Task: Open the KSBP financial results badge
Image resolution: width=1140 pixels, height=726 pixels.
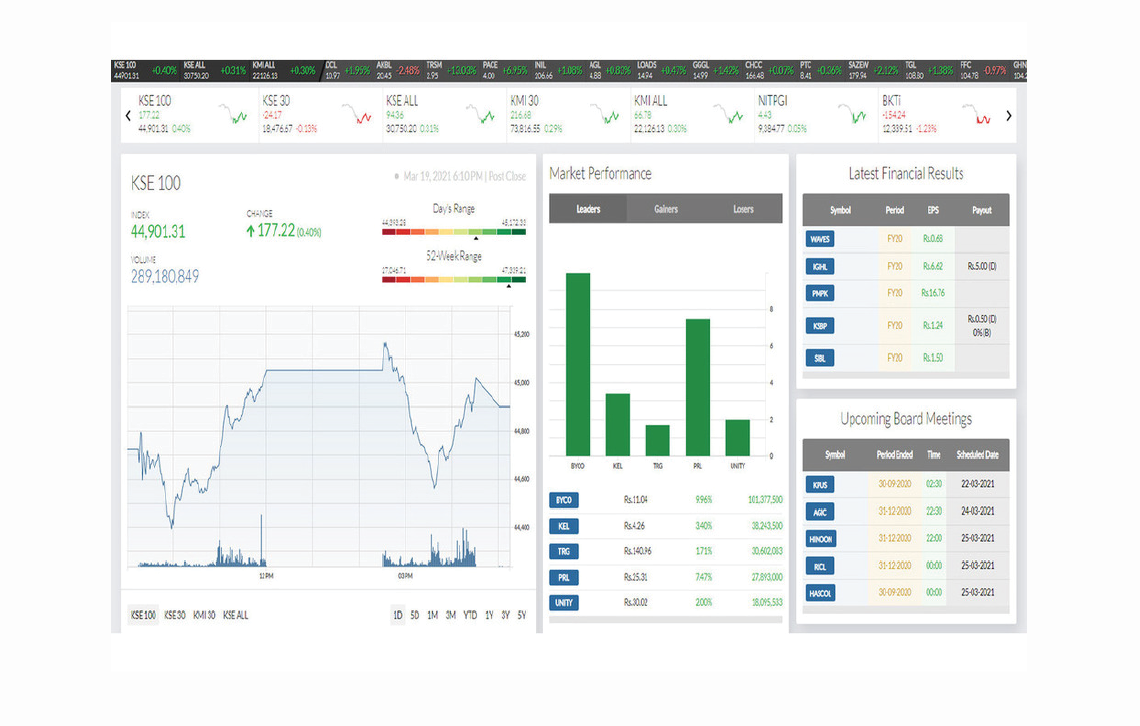Action: (x=819, y=326)
